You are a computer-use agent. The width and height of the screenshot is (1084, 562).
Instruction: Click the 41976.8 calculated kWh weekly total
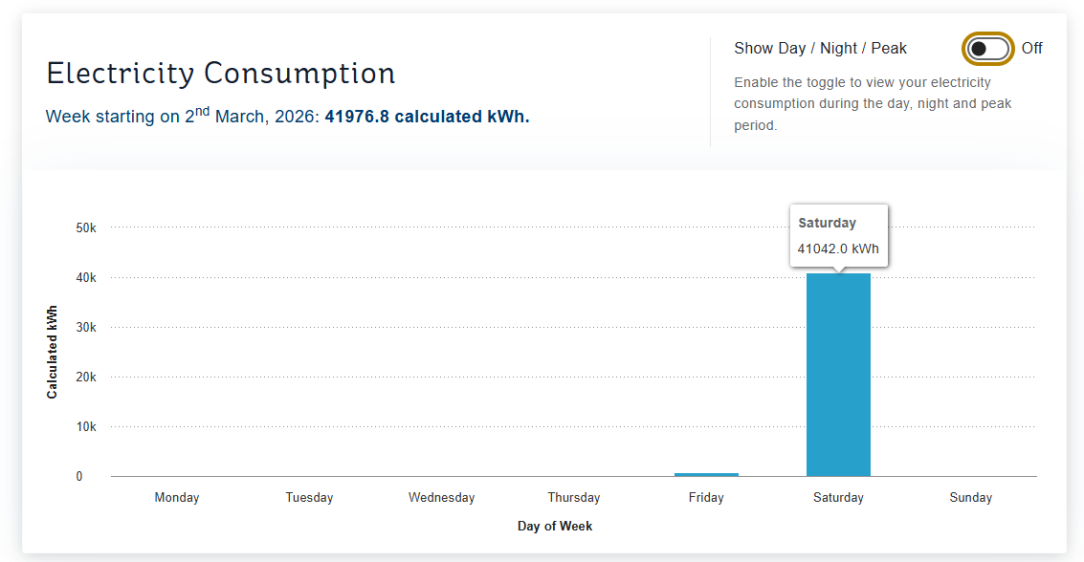pyautogui.click(x=427, y=116)
